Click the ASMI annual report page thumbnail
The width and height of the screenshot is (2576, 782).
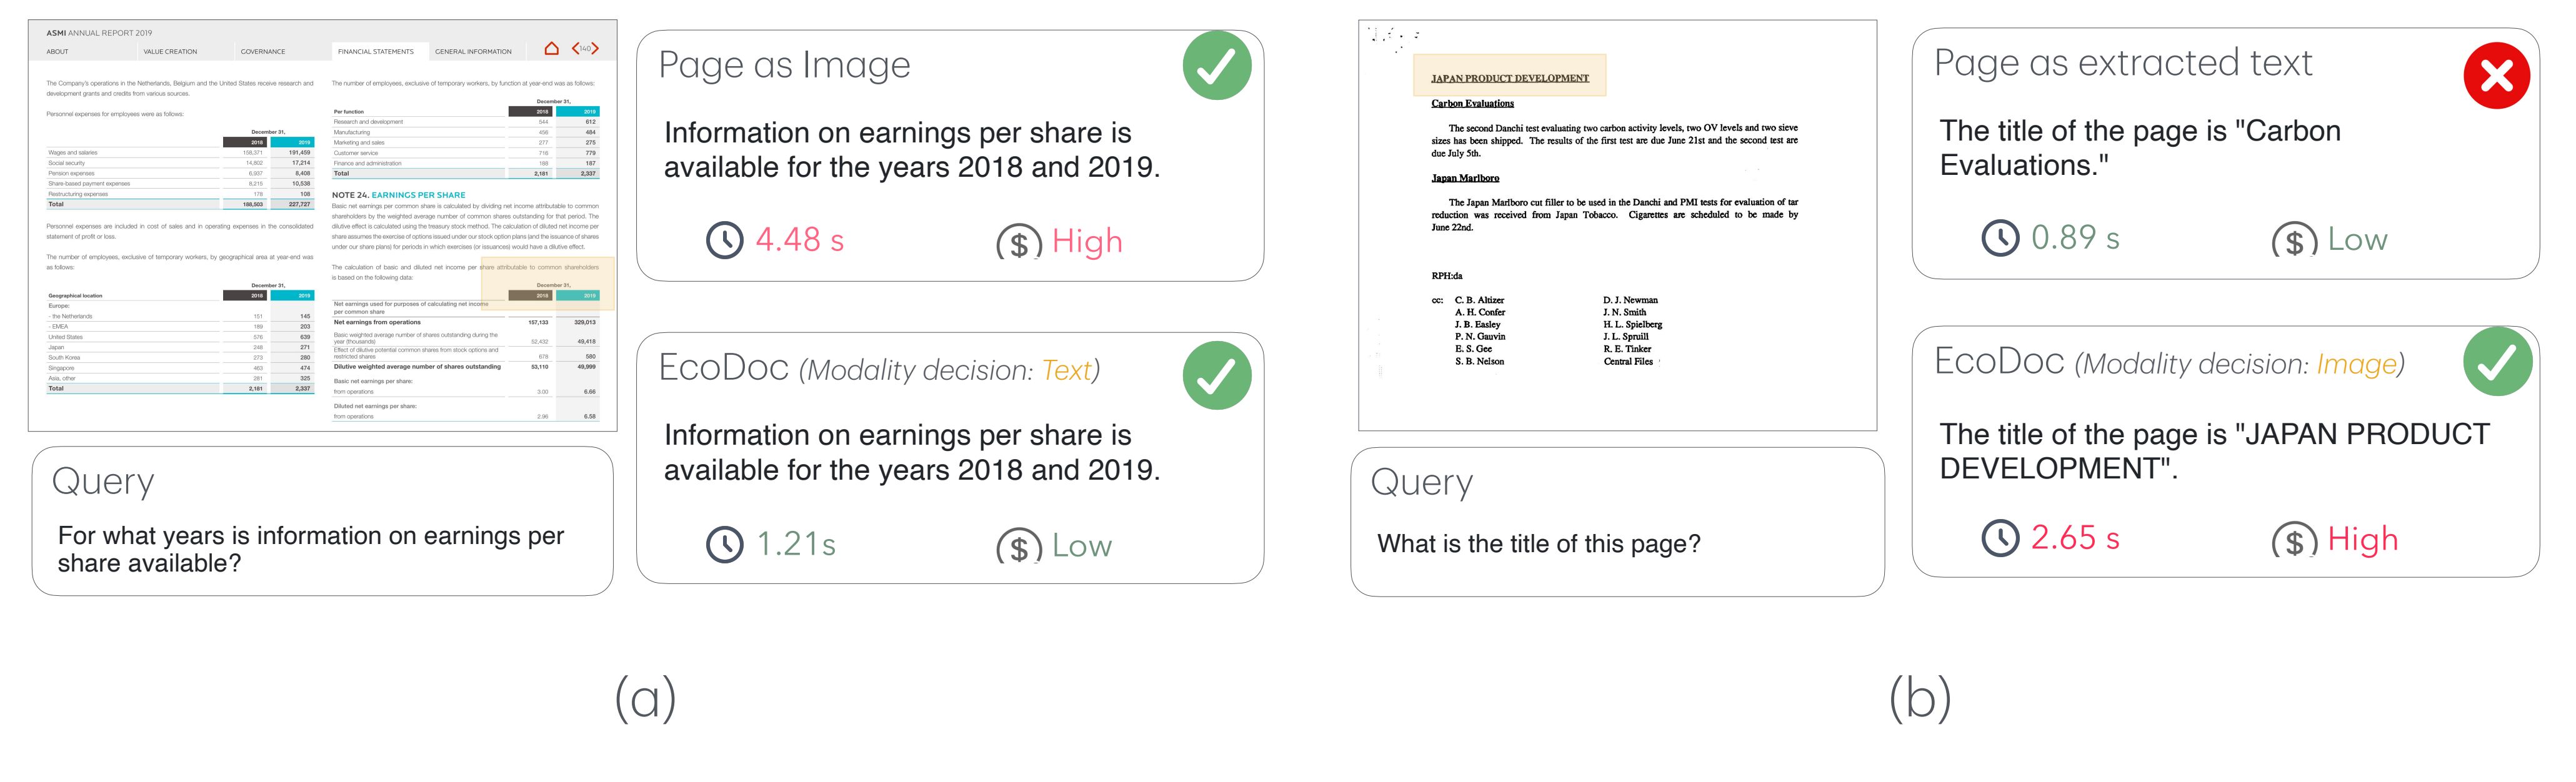click(322, 225)
